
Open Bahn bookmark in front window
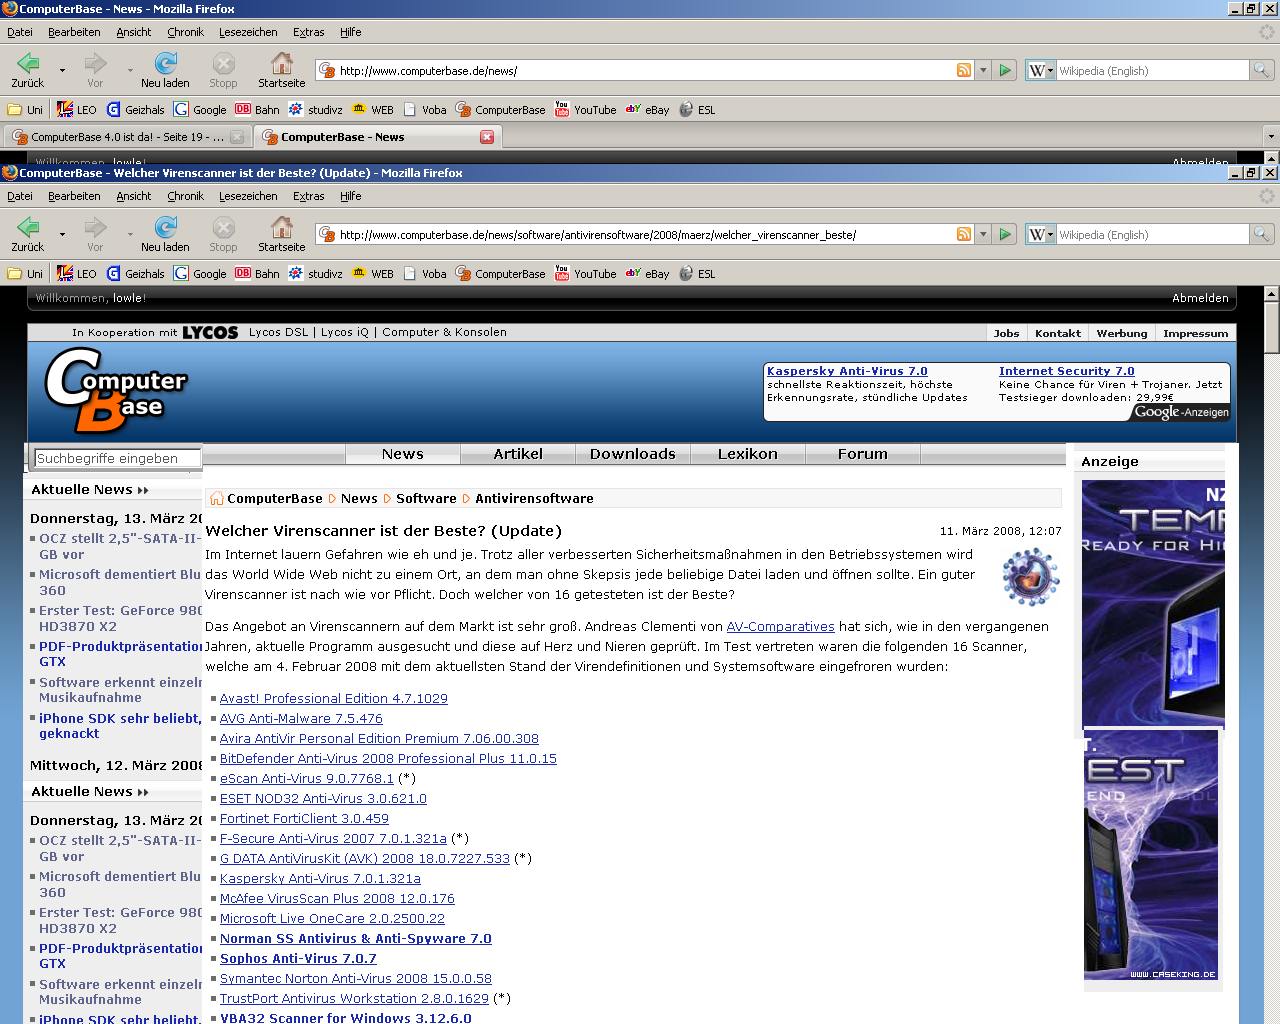[x=257, y=273]
